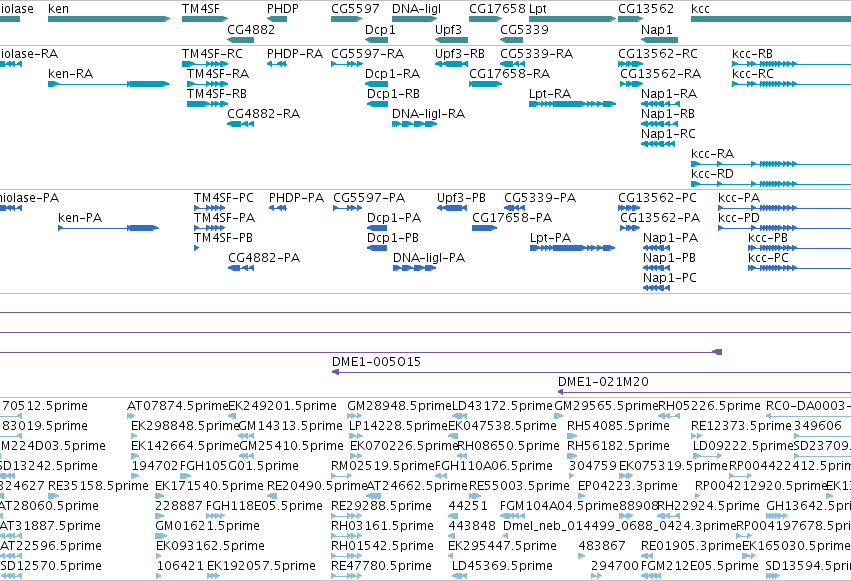Click the Dcp1 gene label
The height and width of the screenshot is (581, 851).
pos(380,30)
